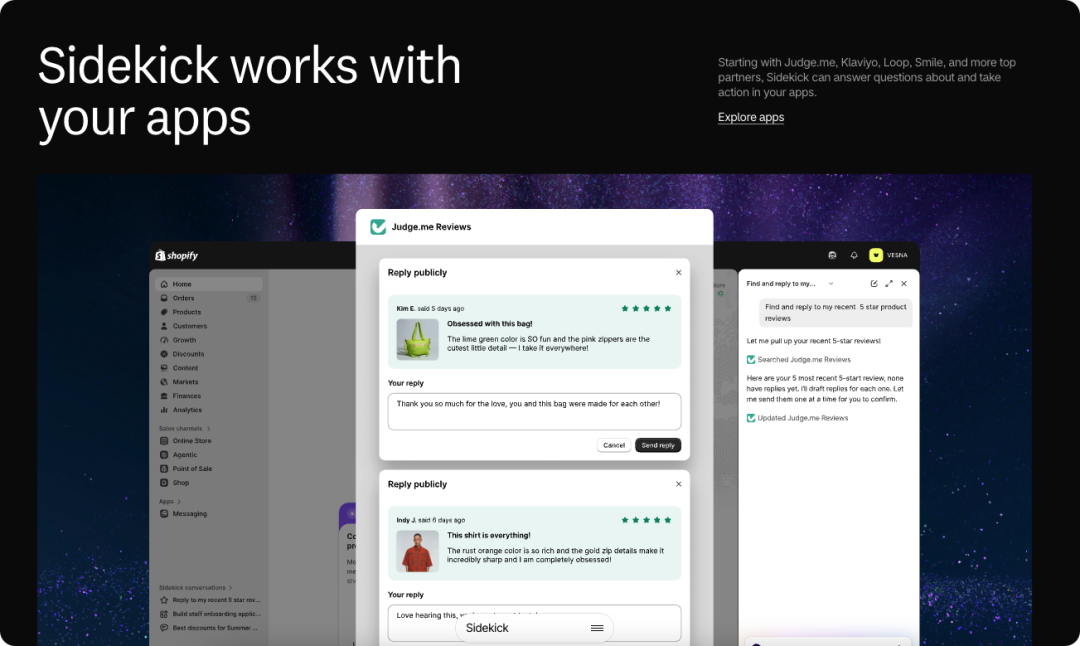Expand the 'Find and reply to my...' conversation dropdown
This screenshot has width=1080, height=646.
point(831,284)
